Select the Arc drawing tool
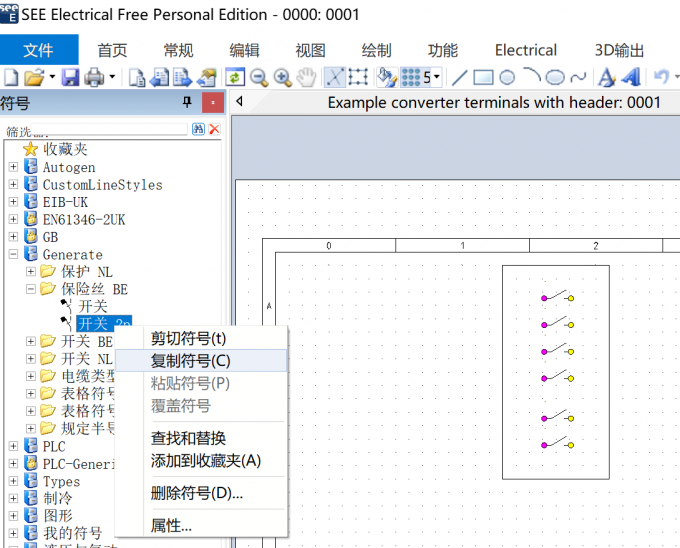The height and width of the screenshot is (548, 680). coord(531,75)
